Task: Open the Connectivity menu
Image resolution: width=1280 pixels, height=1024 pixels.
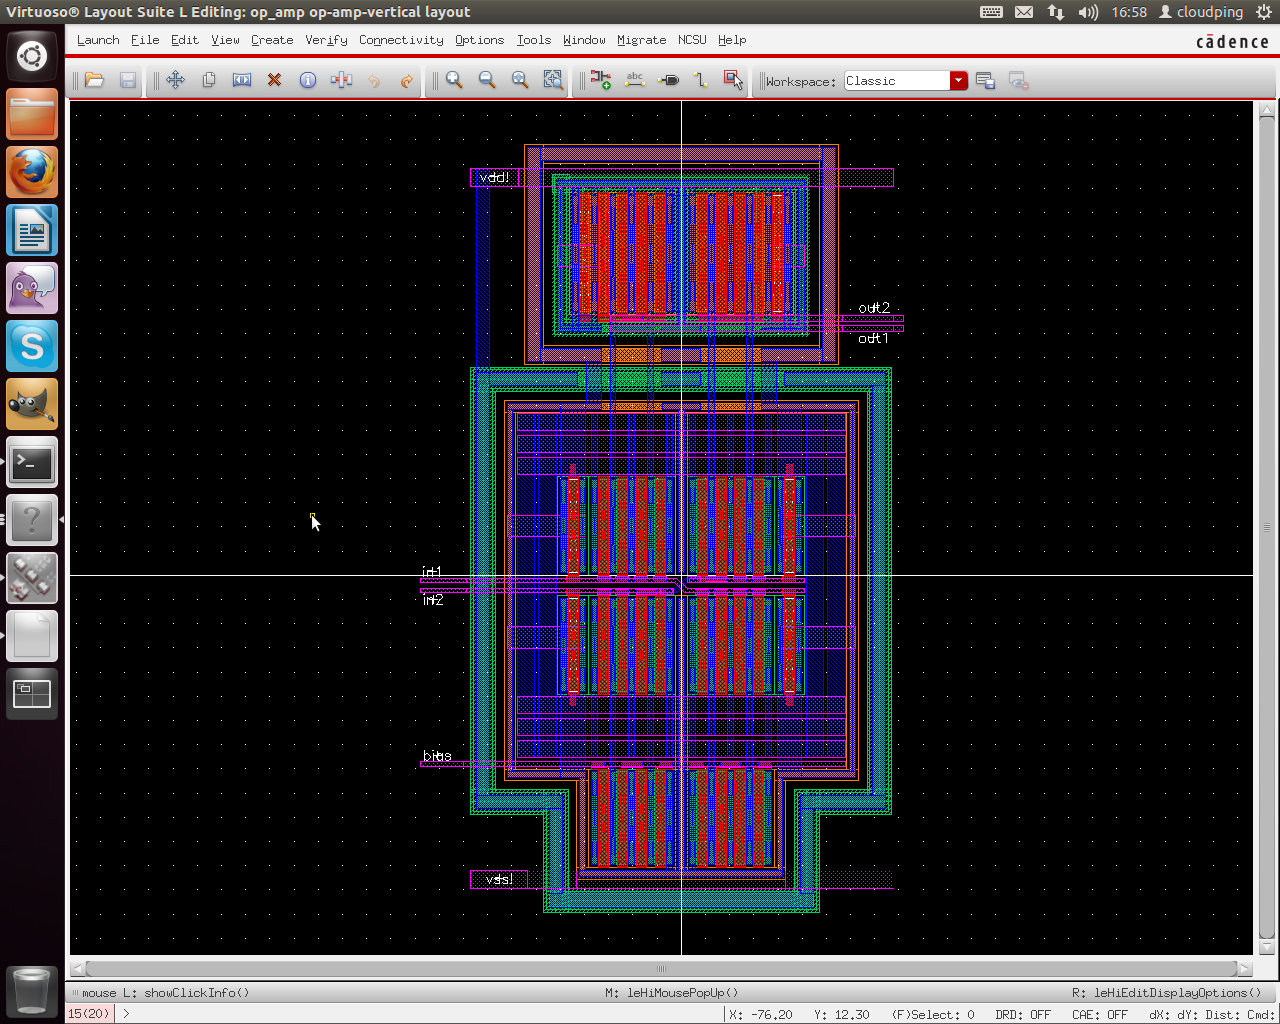Action: (401, 40)
